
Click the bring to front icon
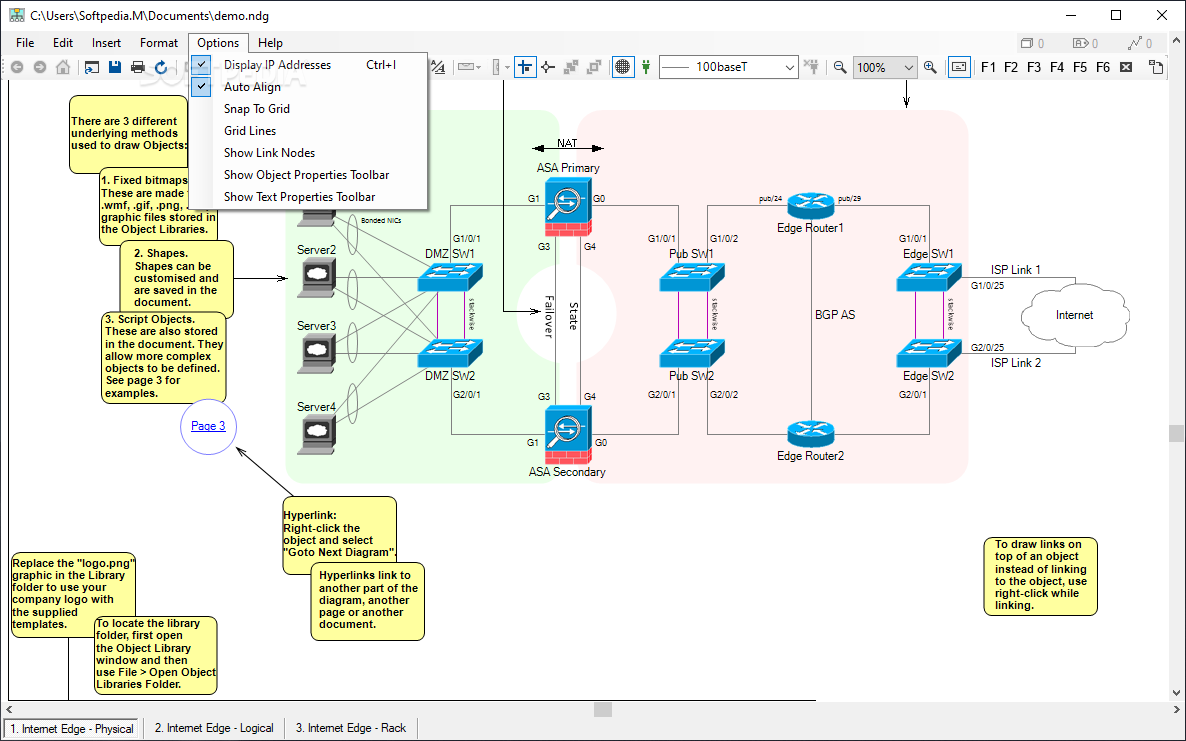pos(571,67)
